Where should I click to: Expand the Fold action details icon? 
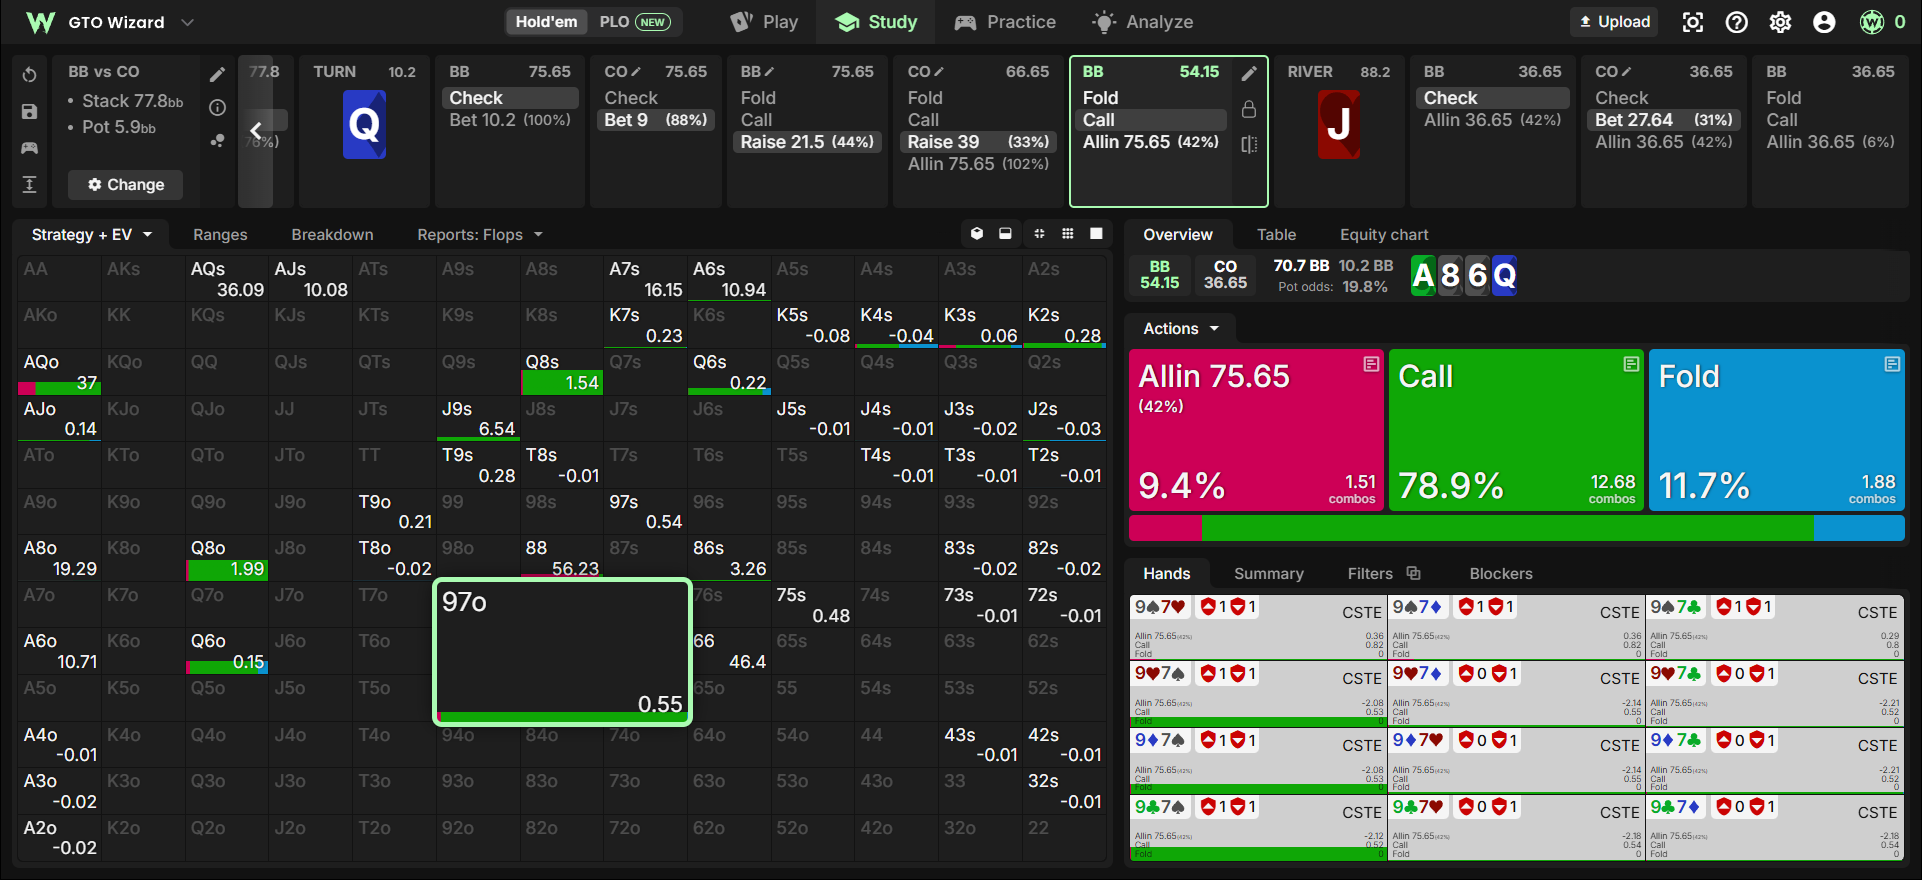pos(1892,364)
